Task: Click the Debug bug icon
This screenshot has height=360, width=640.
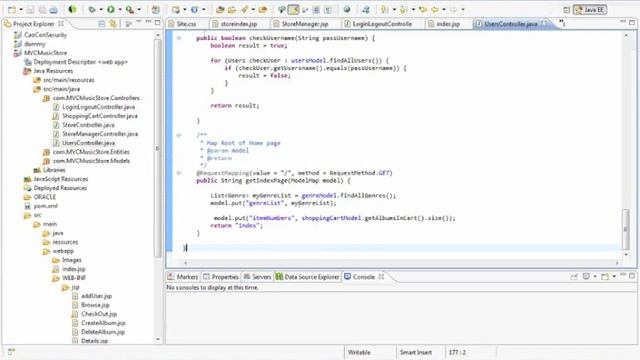Action: pos(92,9)
